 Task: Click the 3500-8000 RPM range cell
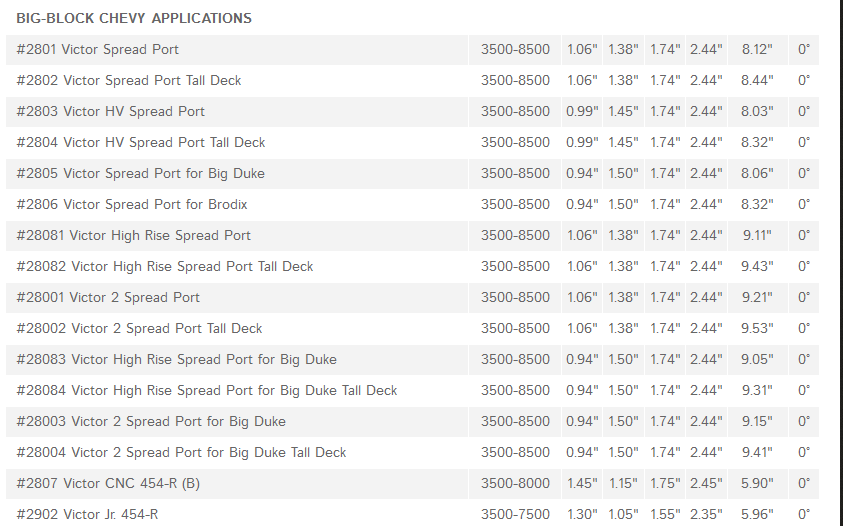point(515,483)
